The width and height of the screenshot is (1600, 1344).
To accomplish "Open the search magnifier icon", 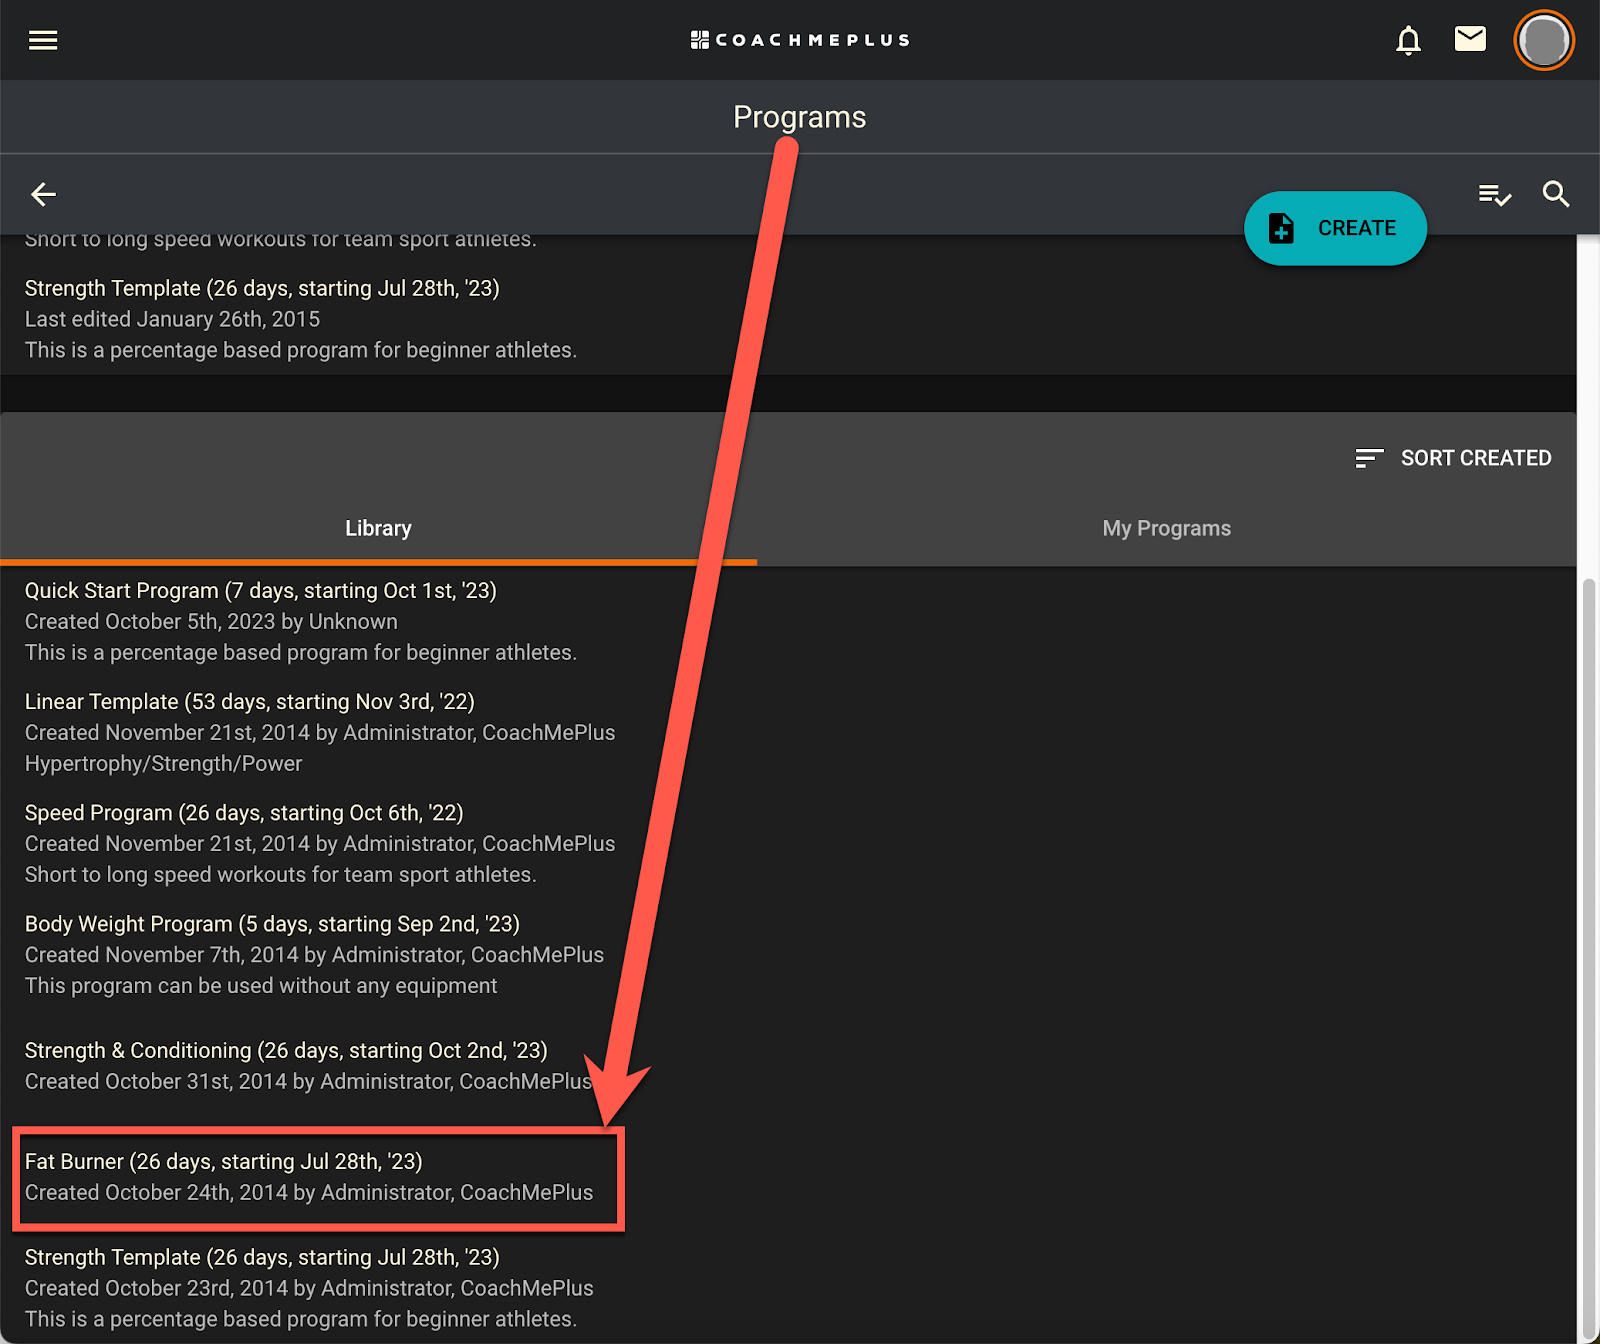I will pyautogui.click(x=1556, y=194).
